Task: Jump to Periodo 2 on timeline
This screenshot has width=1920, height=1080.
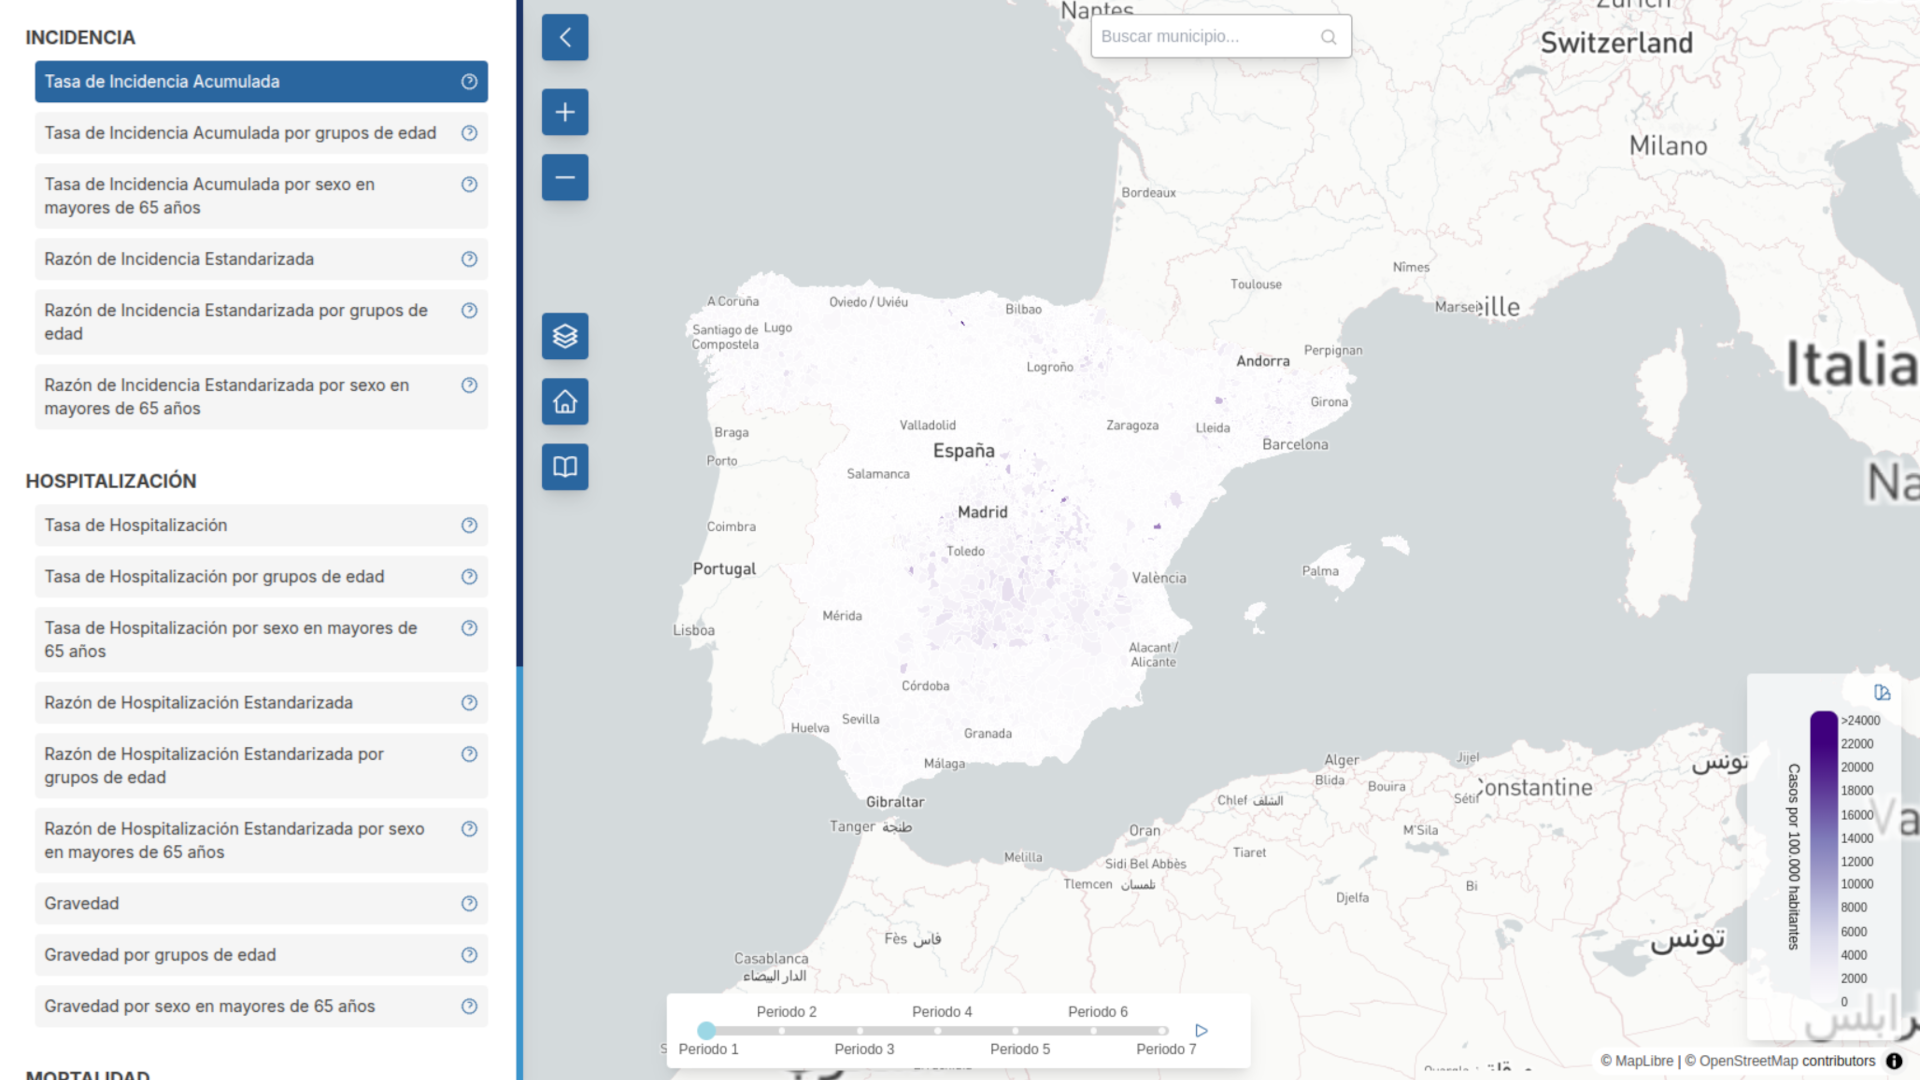Action: point(786,1012)
